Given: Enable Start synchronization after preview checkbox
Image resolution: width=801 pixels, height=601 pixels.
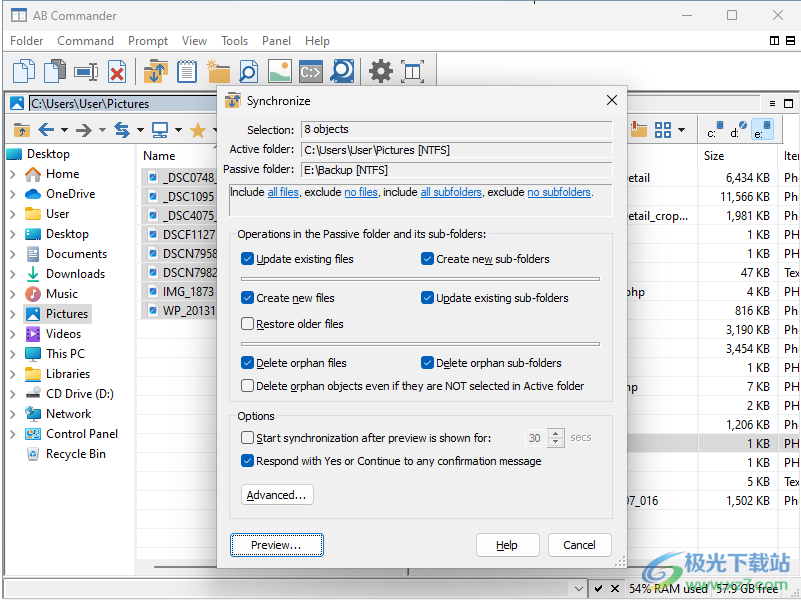Looking at the screenshot, I should 247,438.
